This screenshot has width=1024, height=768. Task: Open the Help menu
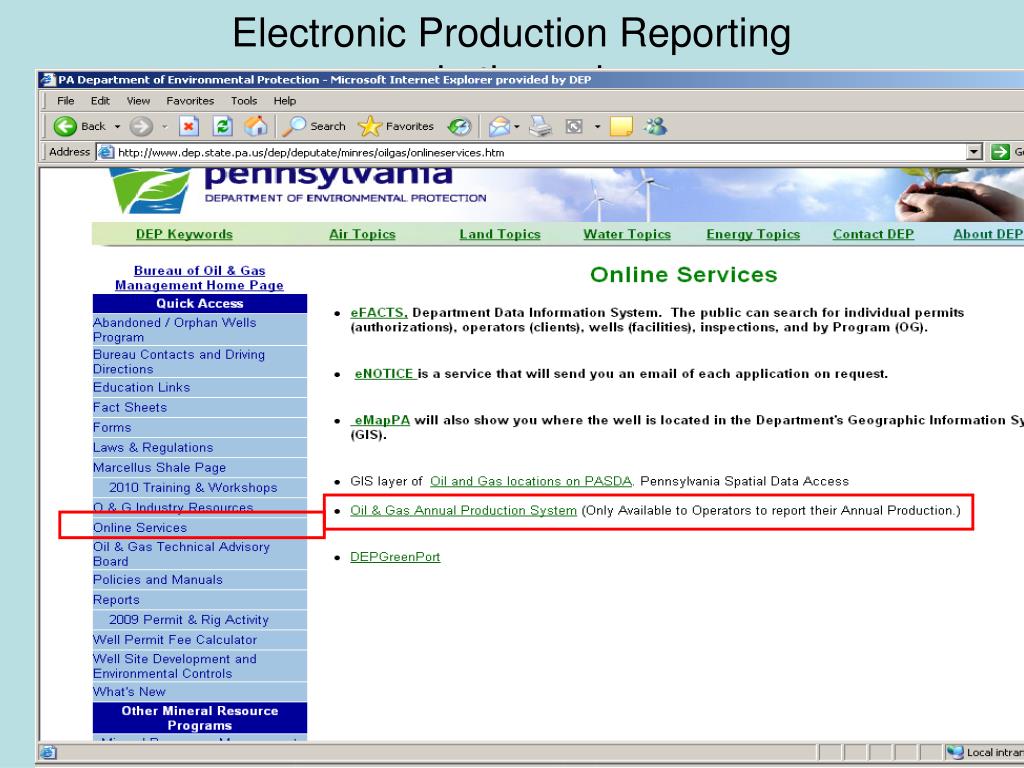[285, 101]
